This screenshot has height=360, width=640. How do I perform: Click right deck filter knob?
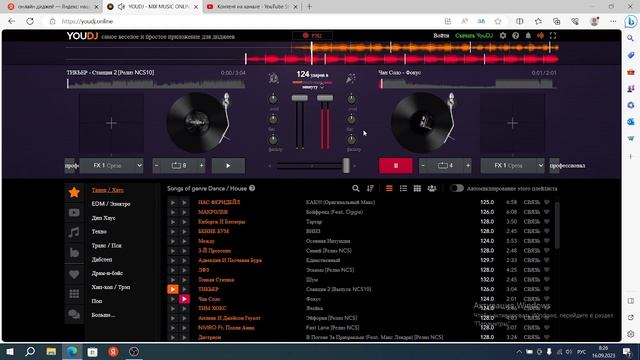point(351,140)
